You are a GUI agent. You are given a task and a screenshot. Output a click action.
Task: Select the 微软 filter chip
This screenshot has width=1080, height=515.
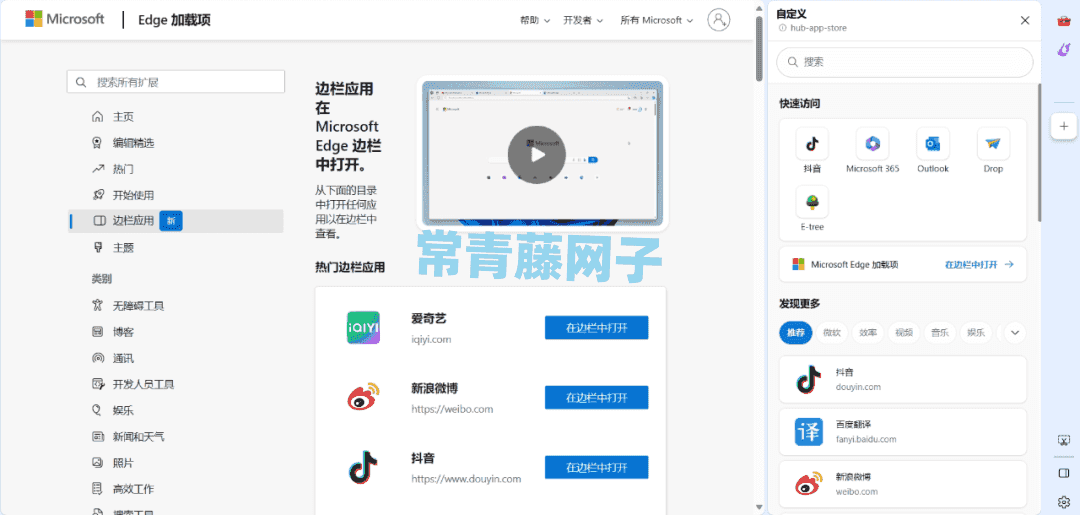click(831, 333)
